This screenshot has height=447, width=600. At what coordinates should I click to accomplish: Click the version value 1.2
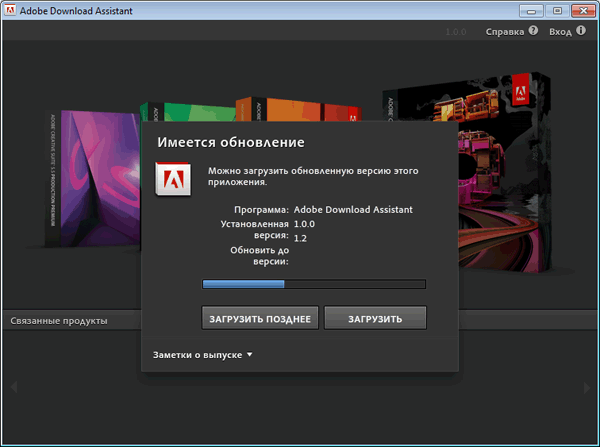tap(300, 238)
